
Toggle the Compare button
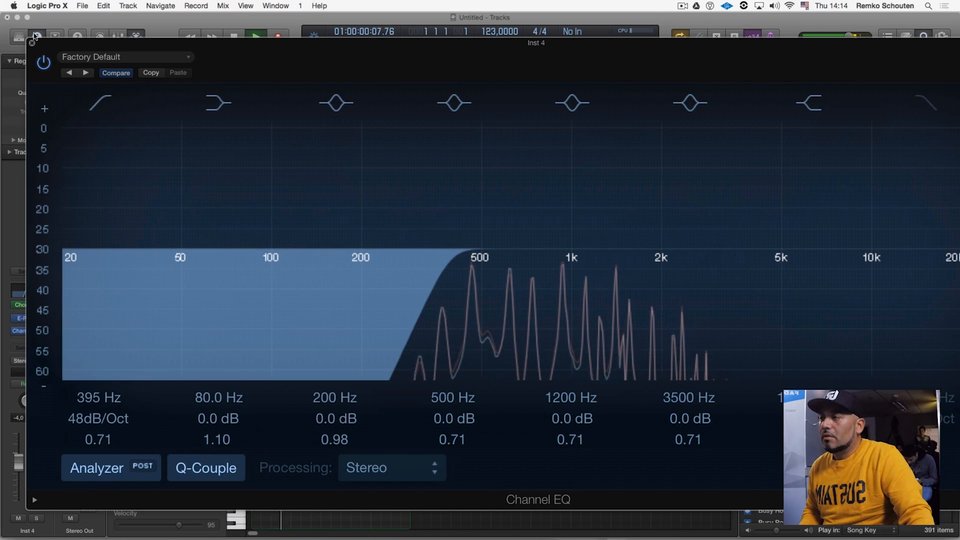tap(116, 73)
